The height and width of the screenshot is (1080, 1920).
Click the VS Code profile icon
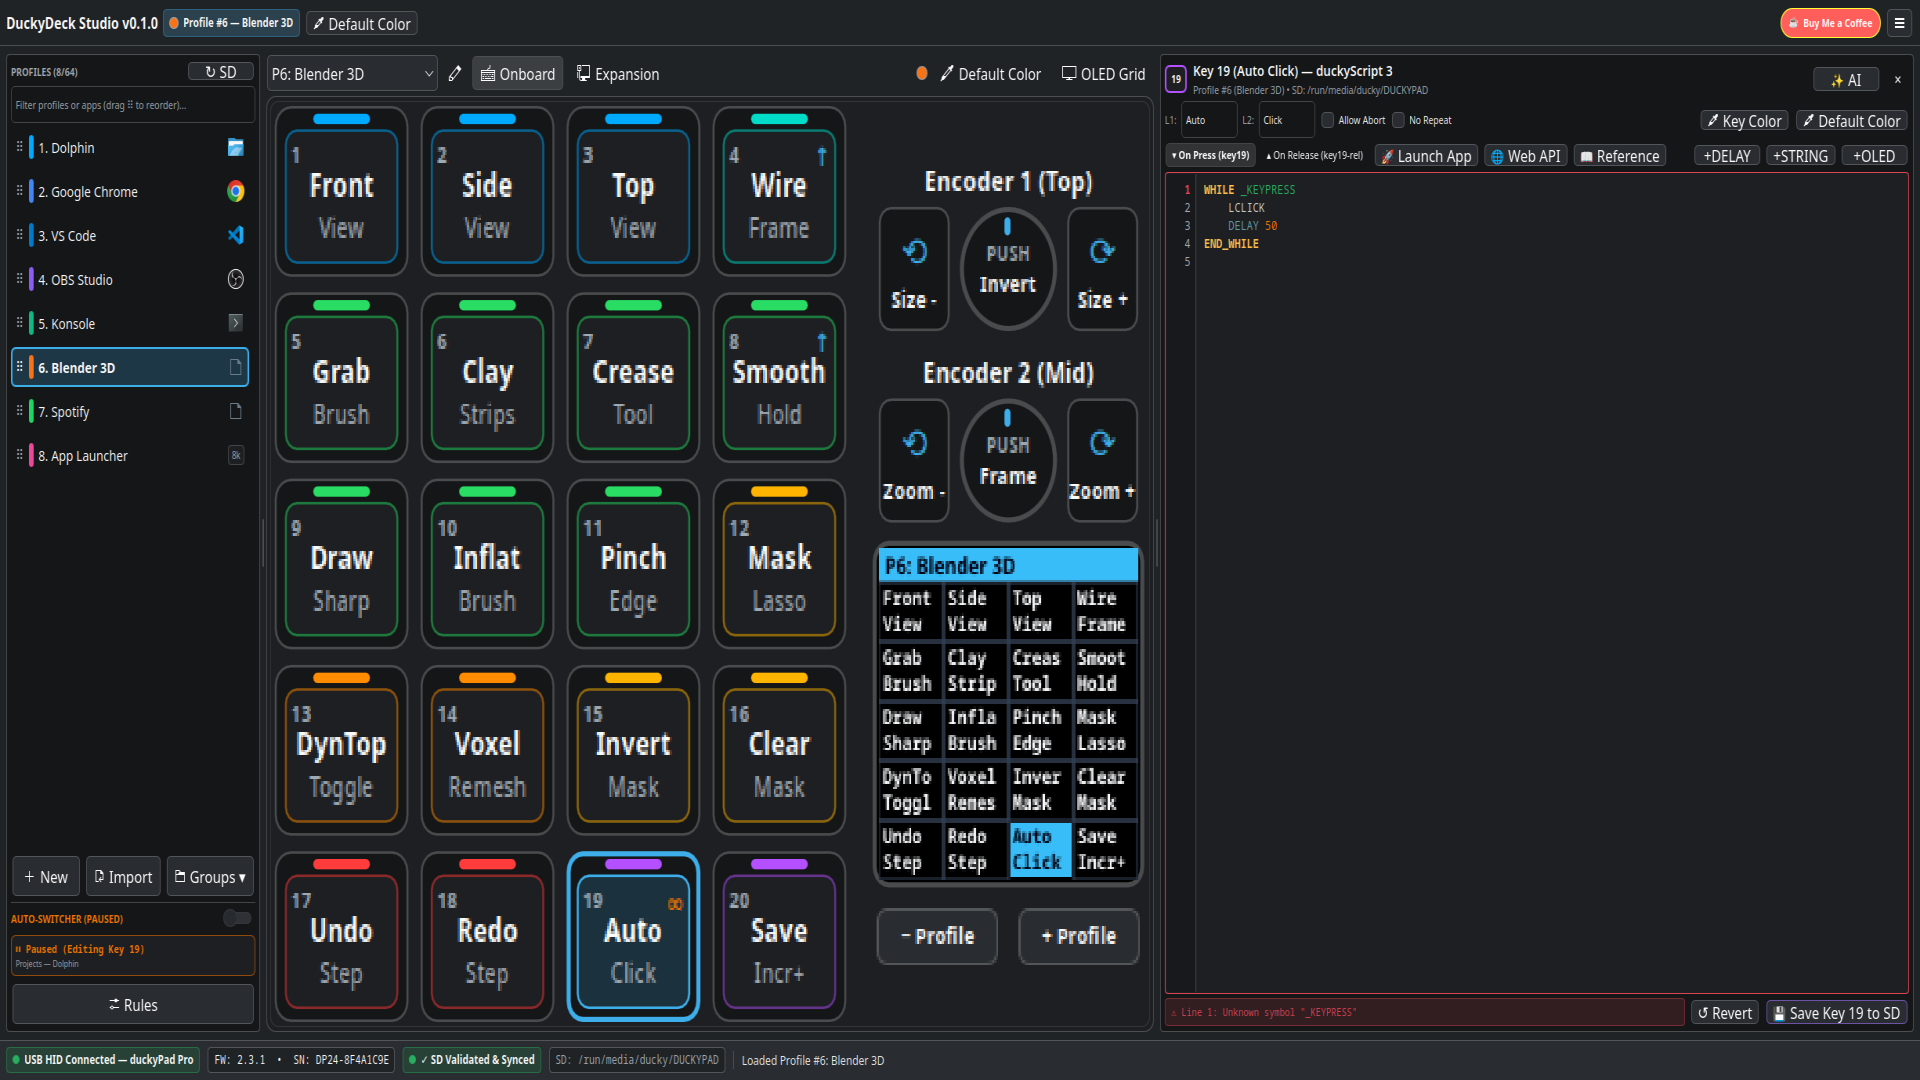(236, 235)
